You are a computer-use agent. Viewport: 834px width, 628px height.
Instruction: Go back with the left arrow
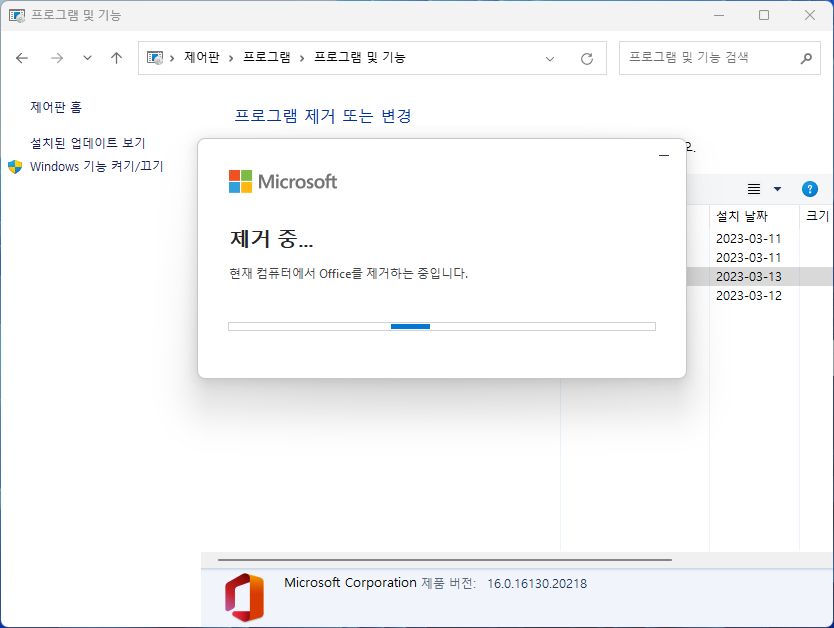(x=22, y=58)
